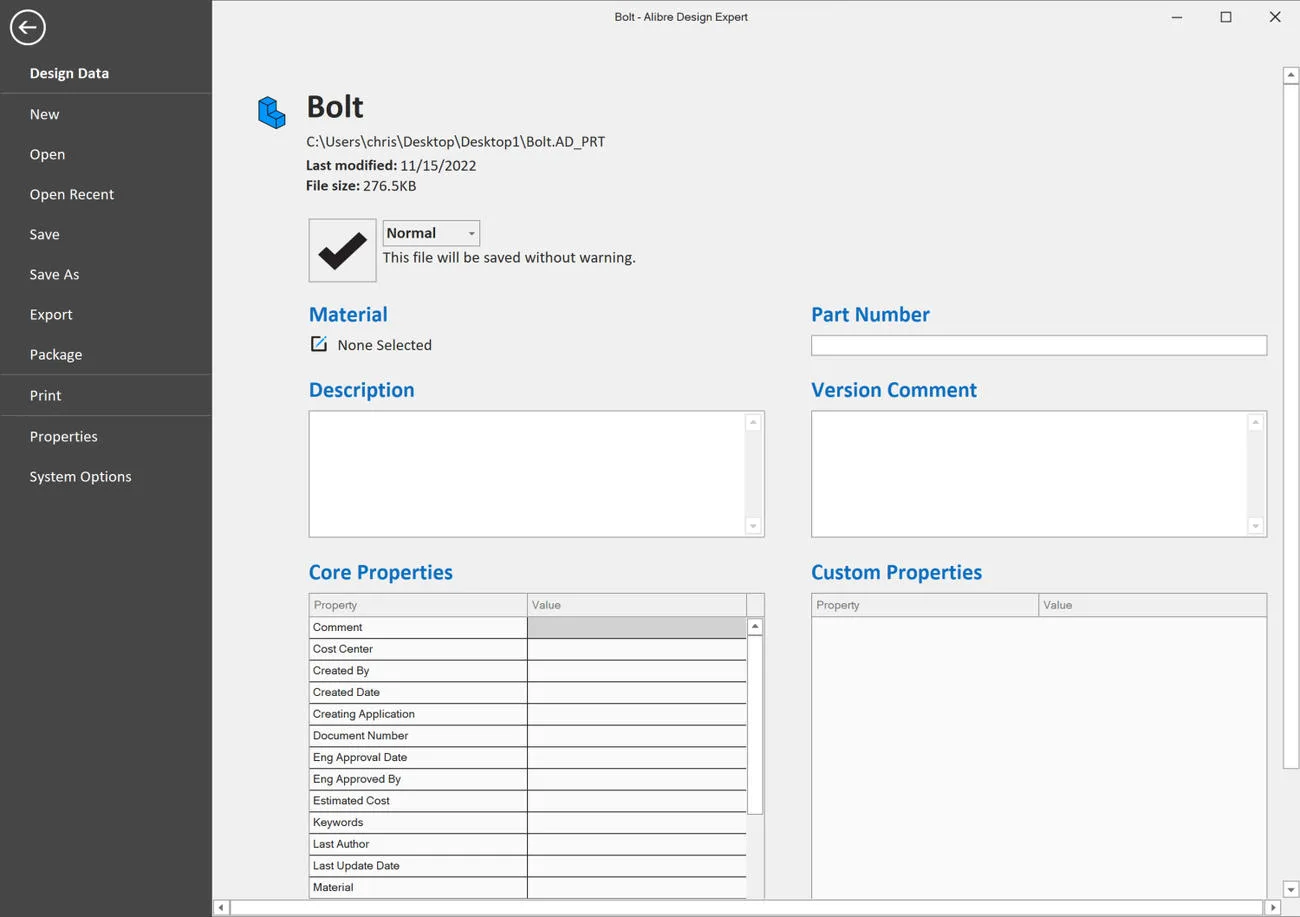Click inside the Version Comment text box
This screenshot has height=917, width=1300.
[x=1029, y=474]
